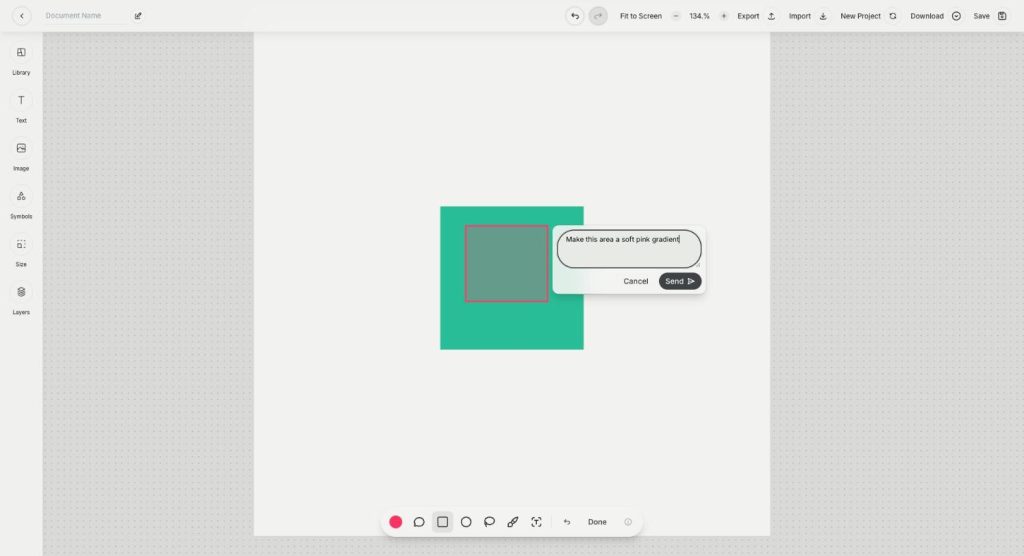
Task: Click the info icon in bottom toolbar
Action: tap(628, 522)
